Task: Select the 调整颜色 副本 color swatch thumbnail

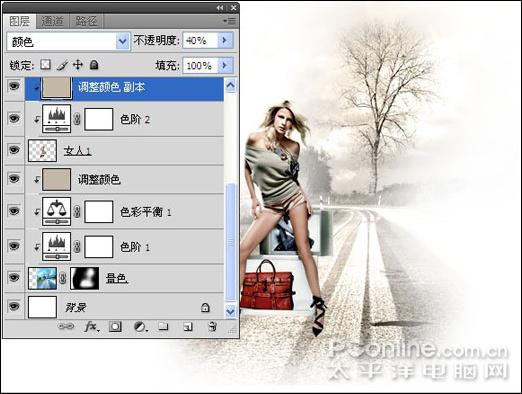Action: [x=57, y=88]
